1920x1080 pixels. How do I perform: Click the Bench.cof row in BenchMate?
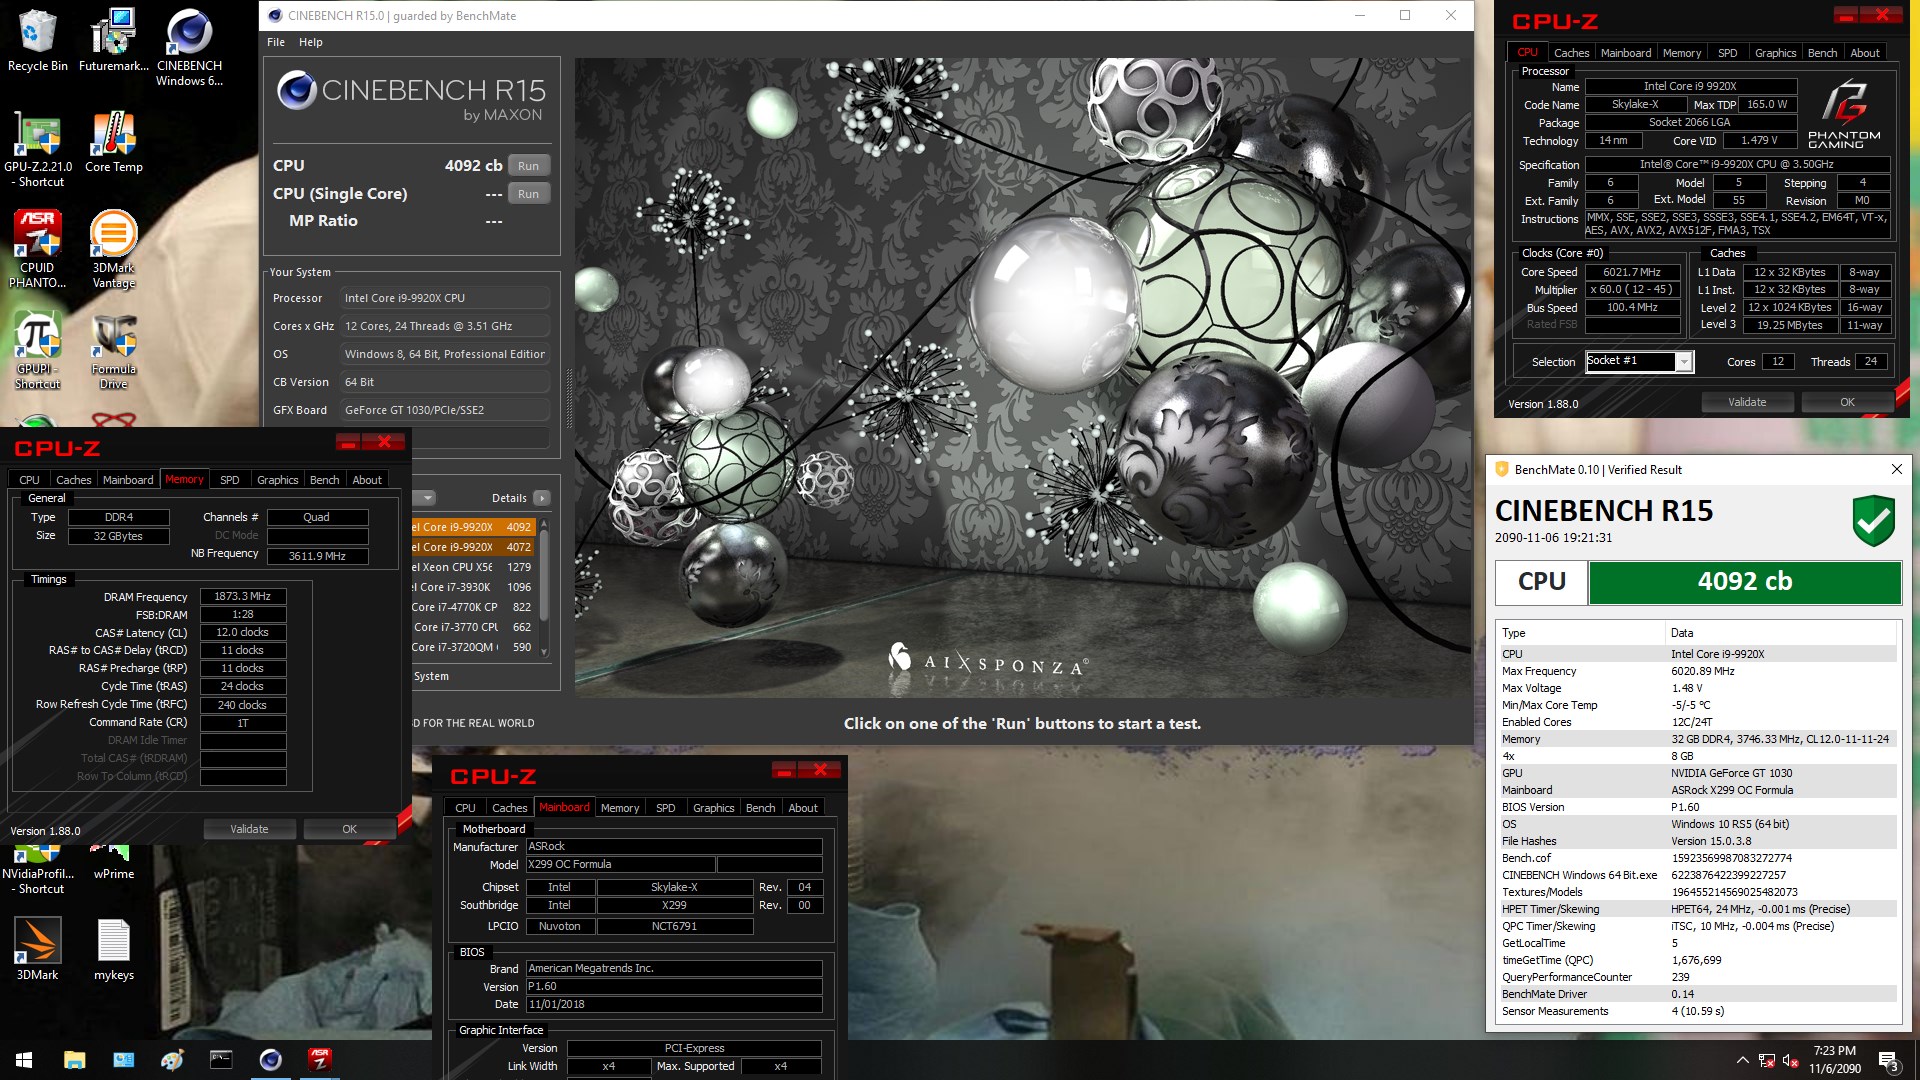click(x=1696, y=858)
